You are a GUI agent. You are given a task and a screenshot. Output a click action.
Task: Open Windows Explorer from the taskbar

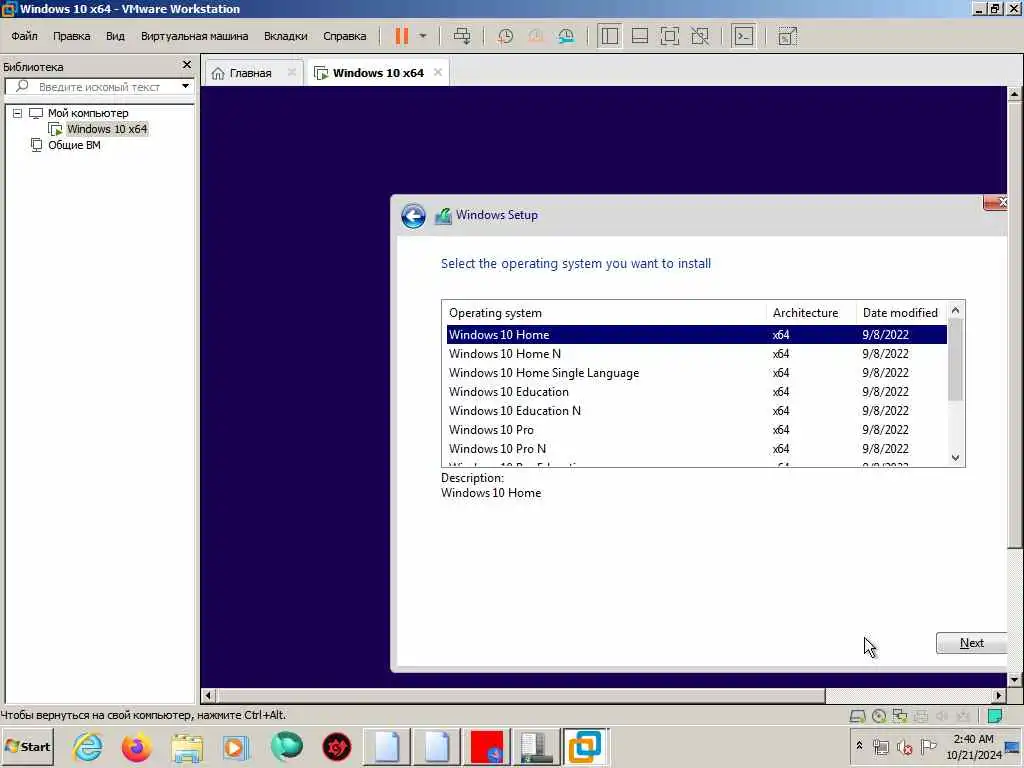[x=187, y=746]
